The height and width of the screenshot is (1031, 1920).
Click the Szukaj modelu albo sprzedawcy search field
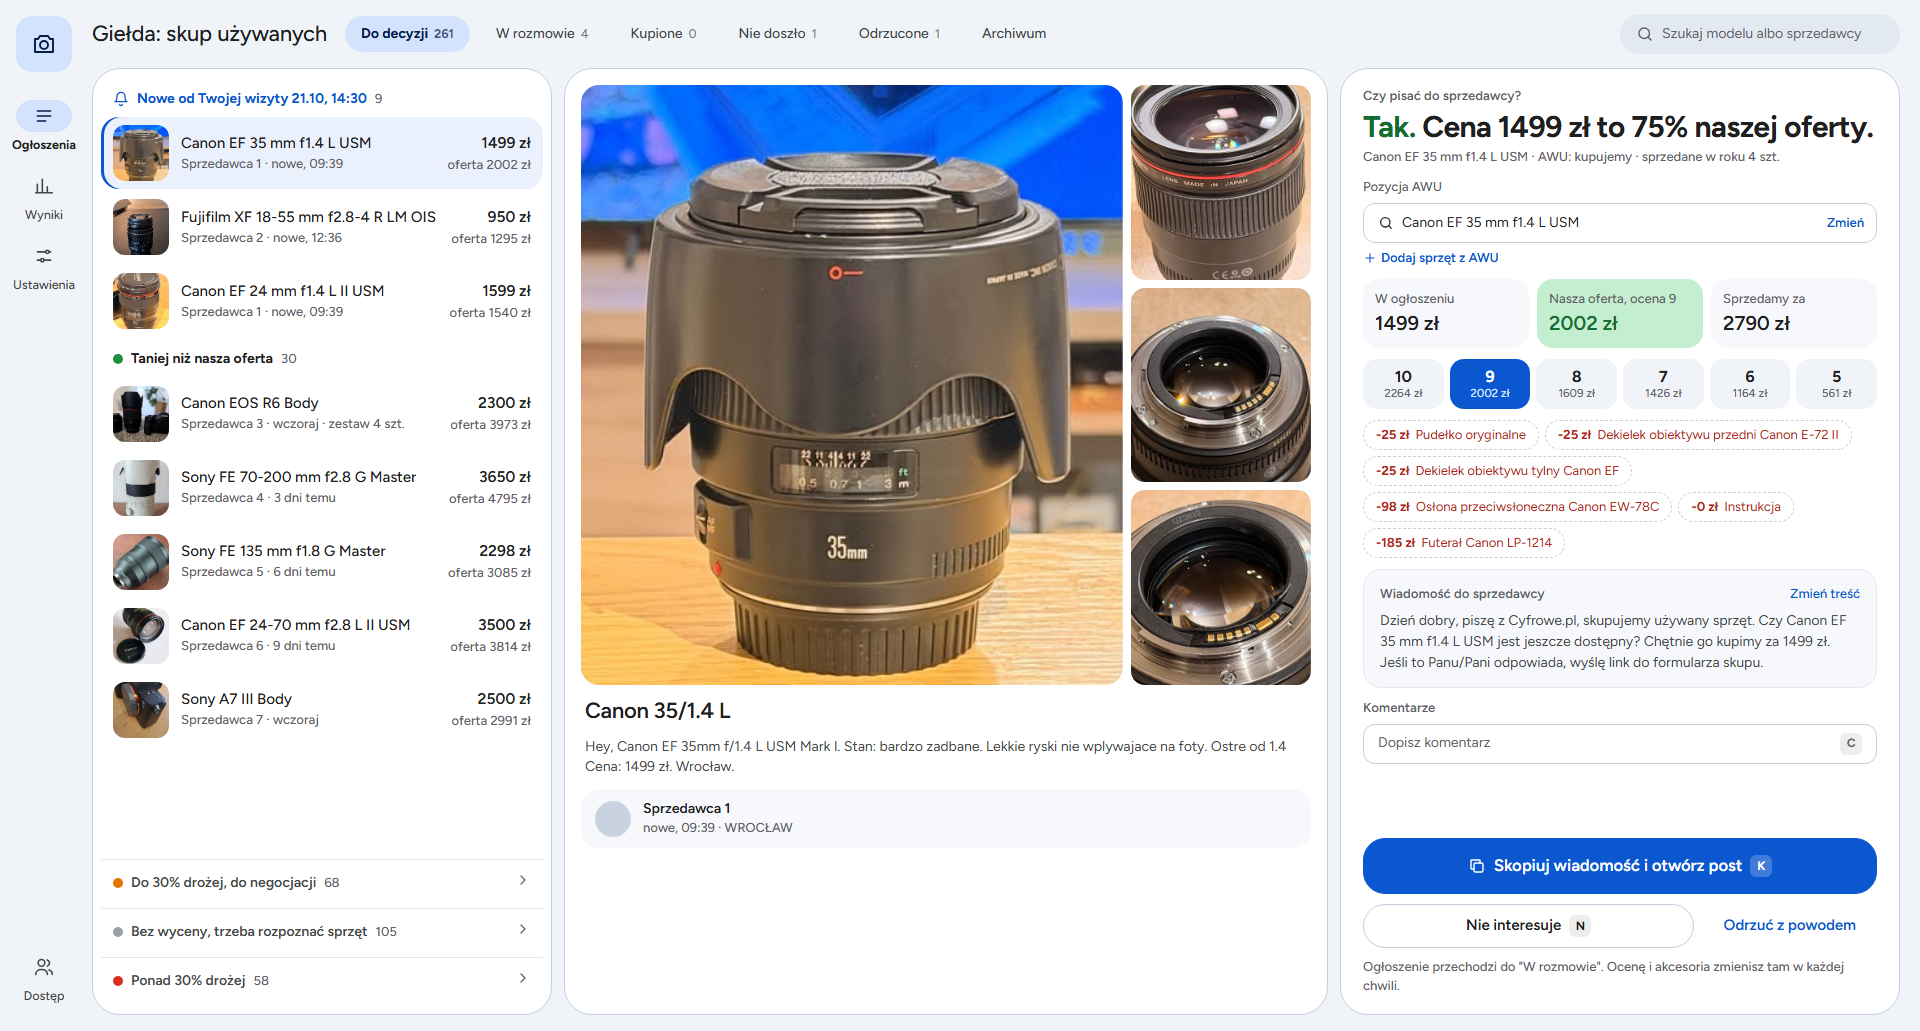point(1759,34)
